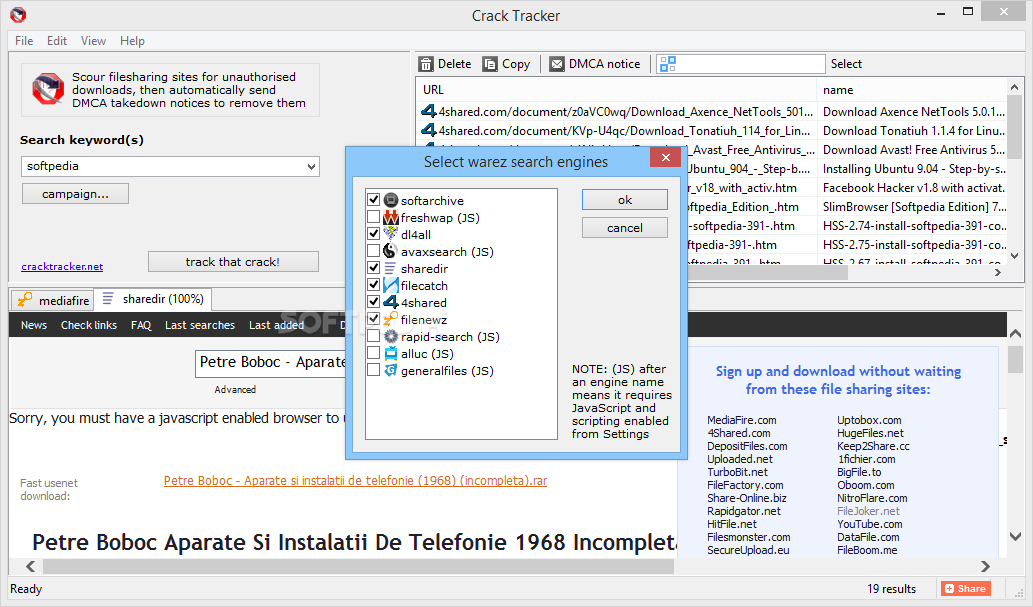Tick the generalfiles (JS) checkbox
Viewport: 1033px width, 607px height.
(x=374, y=370)
